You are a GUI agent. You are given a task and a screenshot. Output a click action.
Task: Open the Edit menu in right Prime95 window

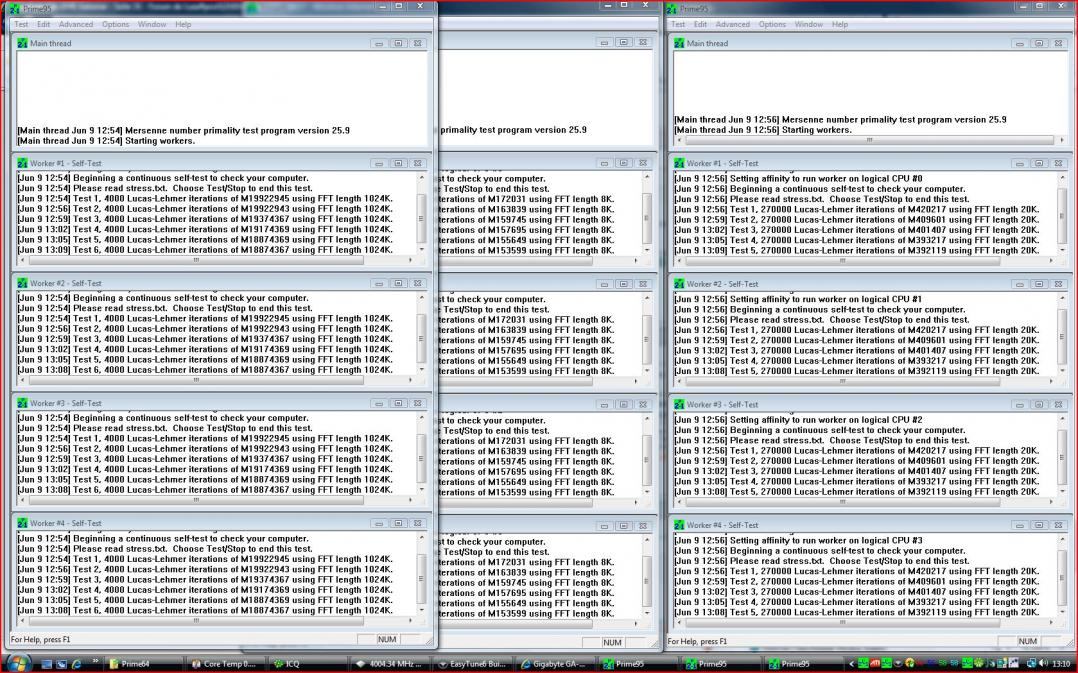(x=700, y=24)
